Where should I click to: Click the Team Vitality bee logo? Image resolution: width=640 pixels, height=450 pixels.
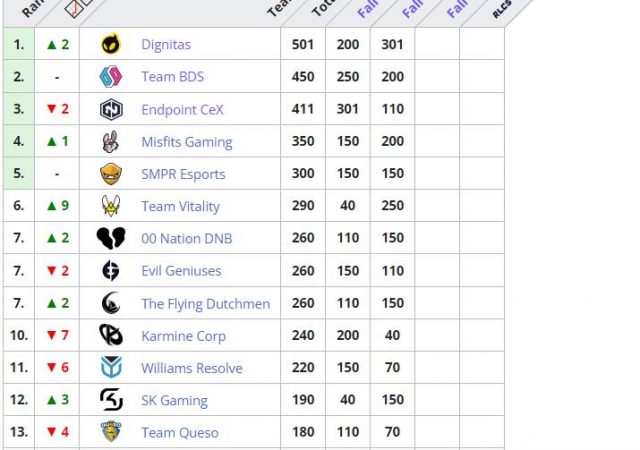(111, 206)
